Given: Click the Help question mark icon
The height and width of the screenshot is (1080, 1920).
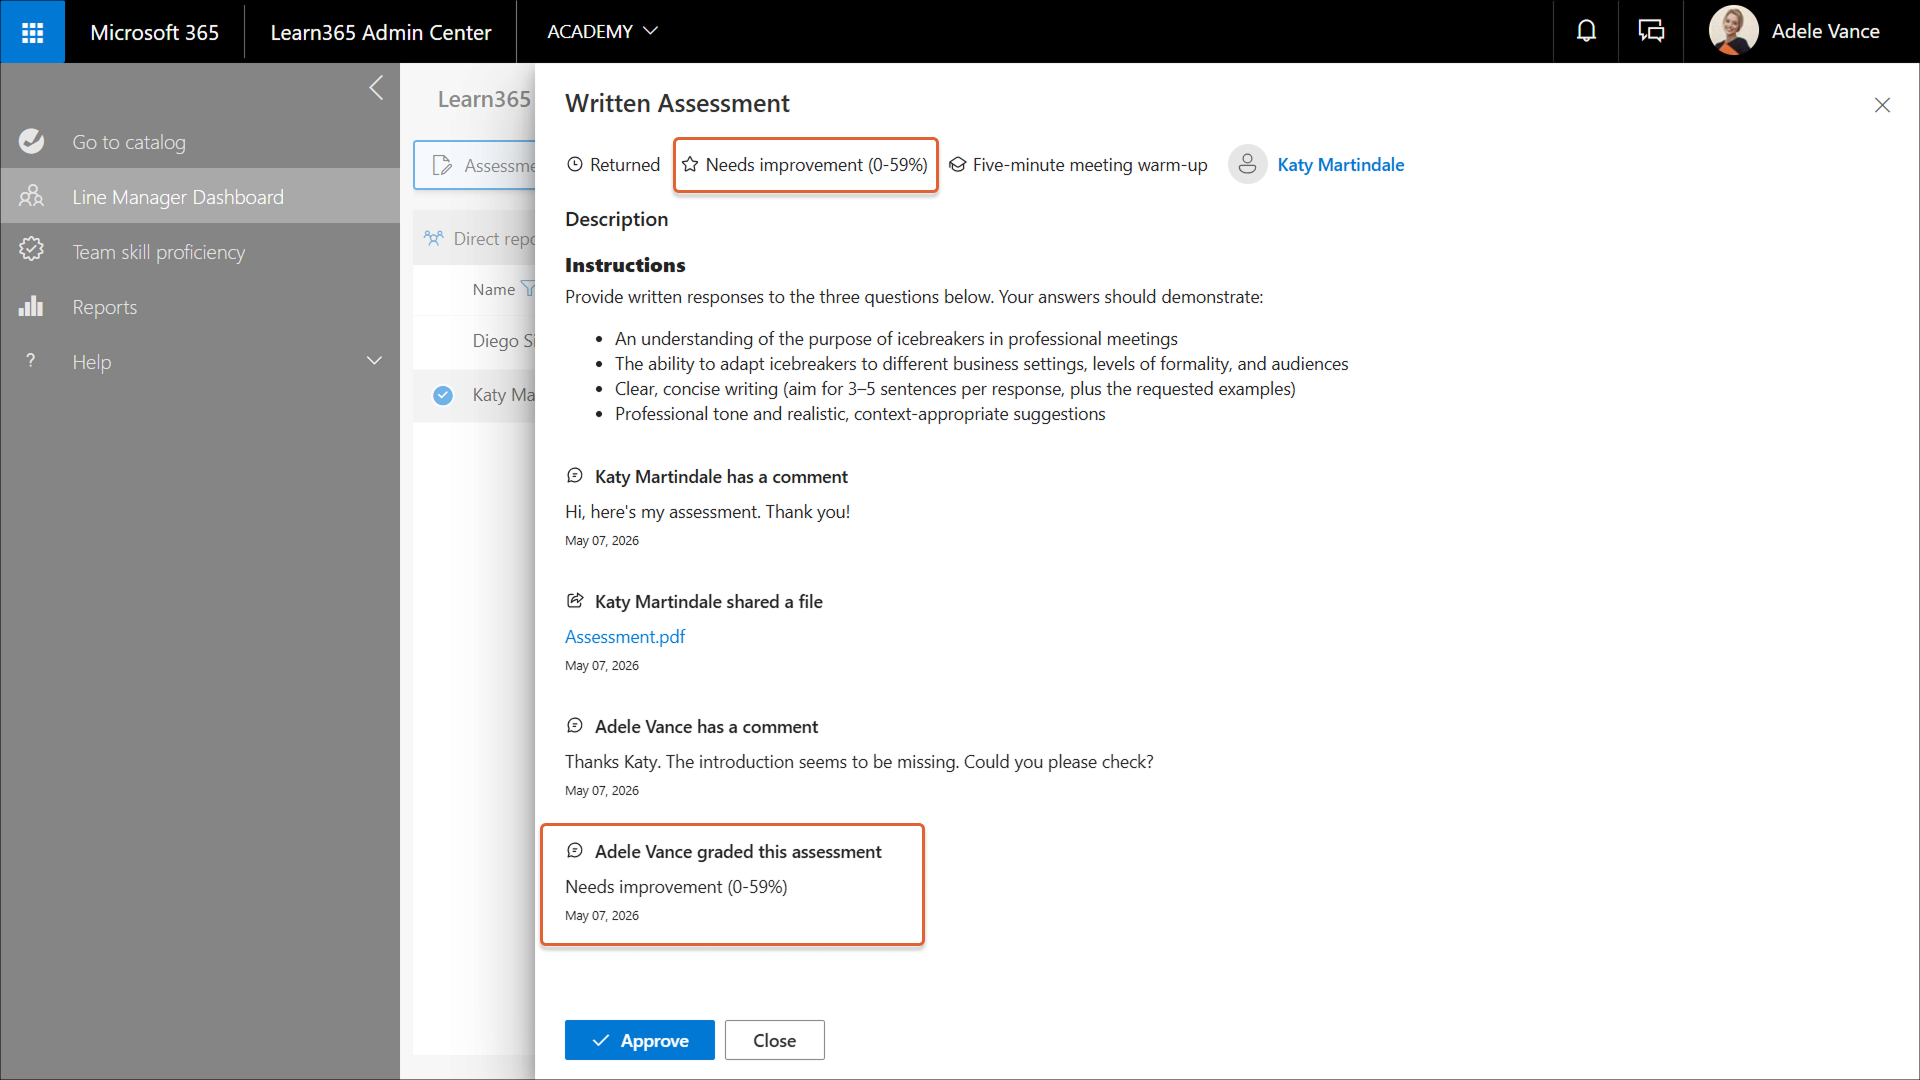Looking at the screenshot, I should [x=31, y=361].
